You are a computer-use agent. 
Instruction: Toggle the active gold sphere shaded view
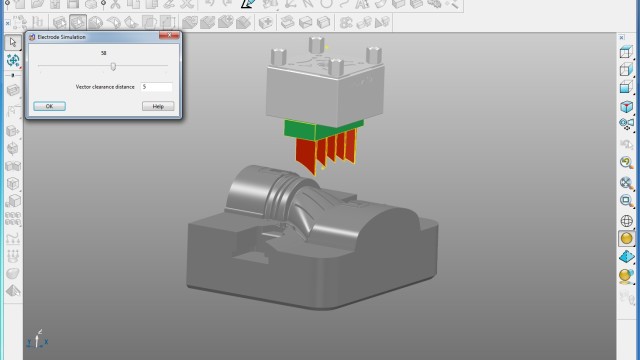[626, 238]
